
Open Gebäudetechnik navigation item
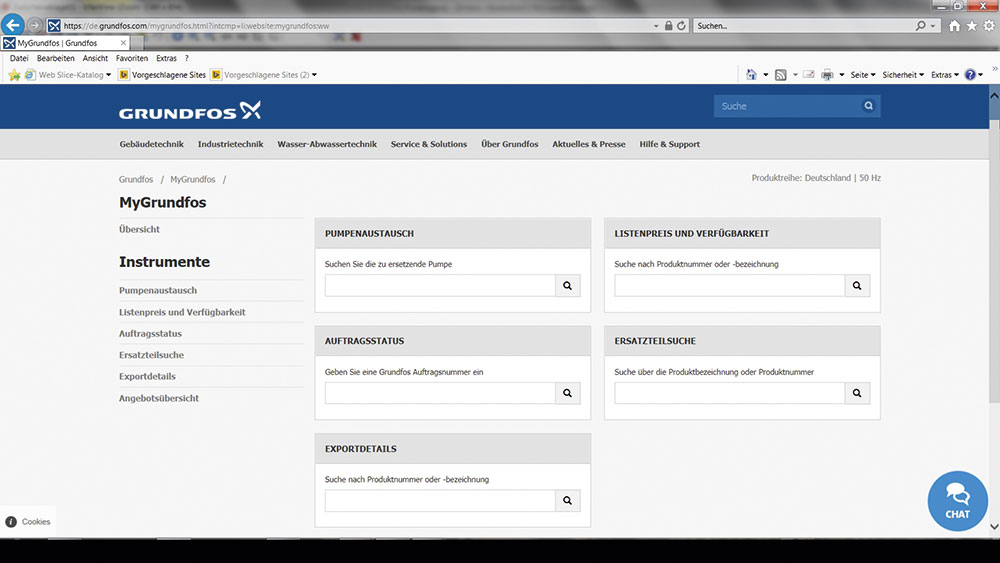click(x=151, y=144)
